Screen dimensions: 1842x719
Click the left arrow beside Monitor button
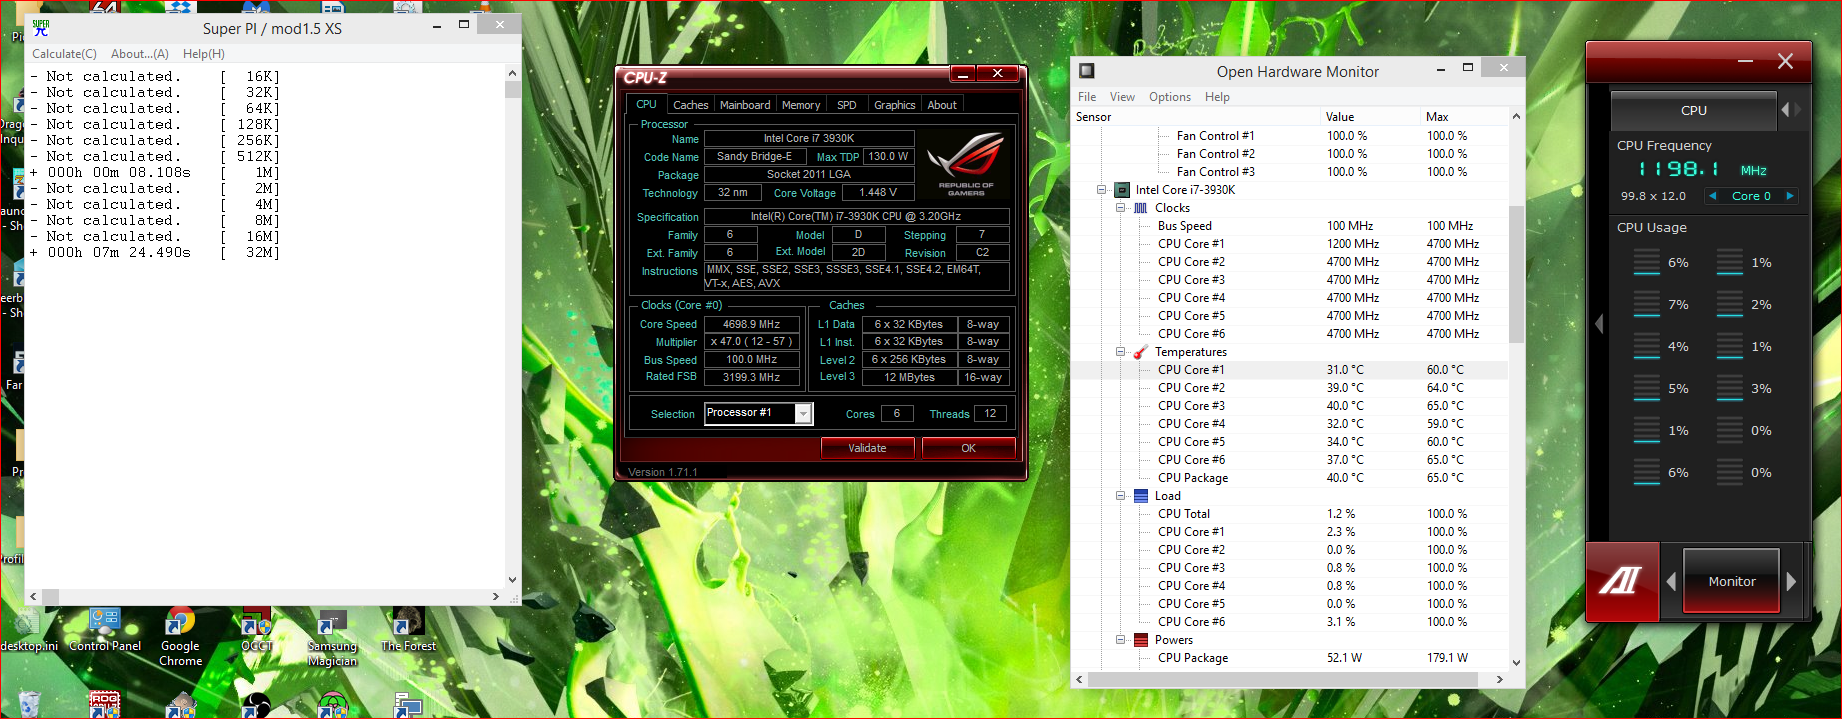pyautogui.click(x=1671, y=581)
